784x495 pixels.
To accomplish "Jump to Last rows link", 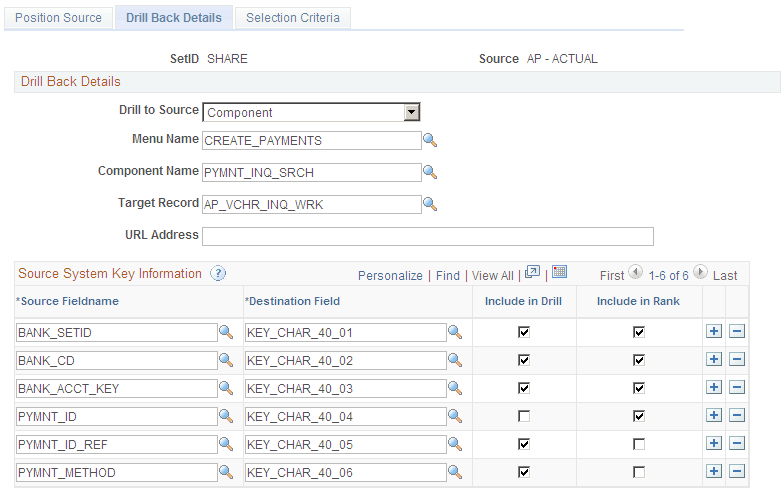I will [725, 276].
